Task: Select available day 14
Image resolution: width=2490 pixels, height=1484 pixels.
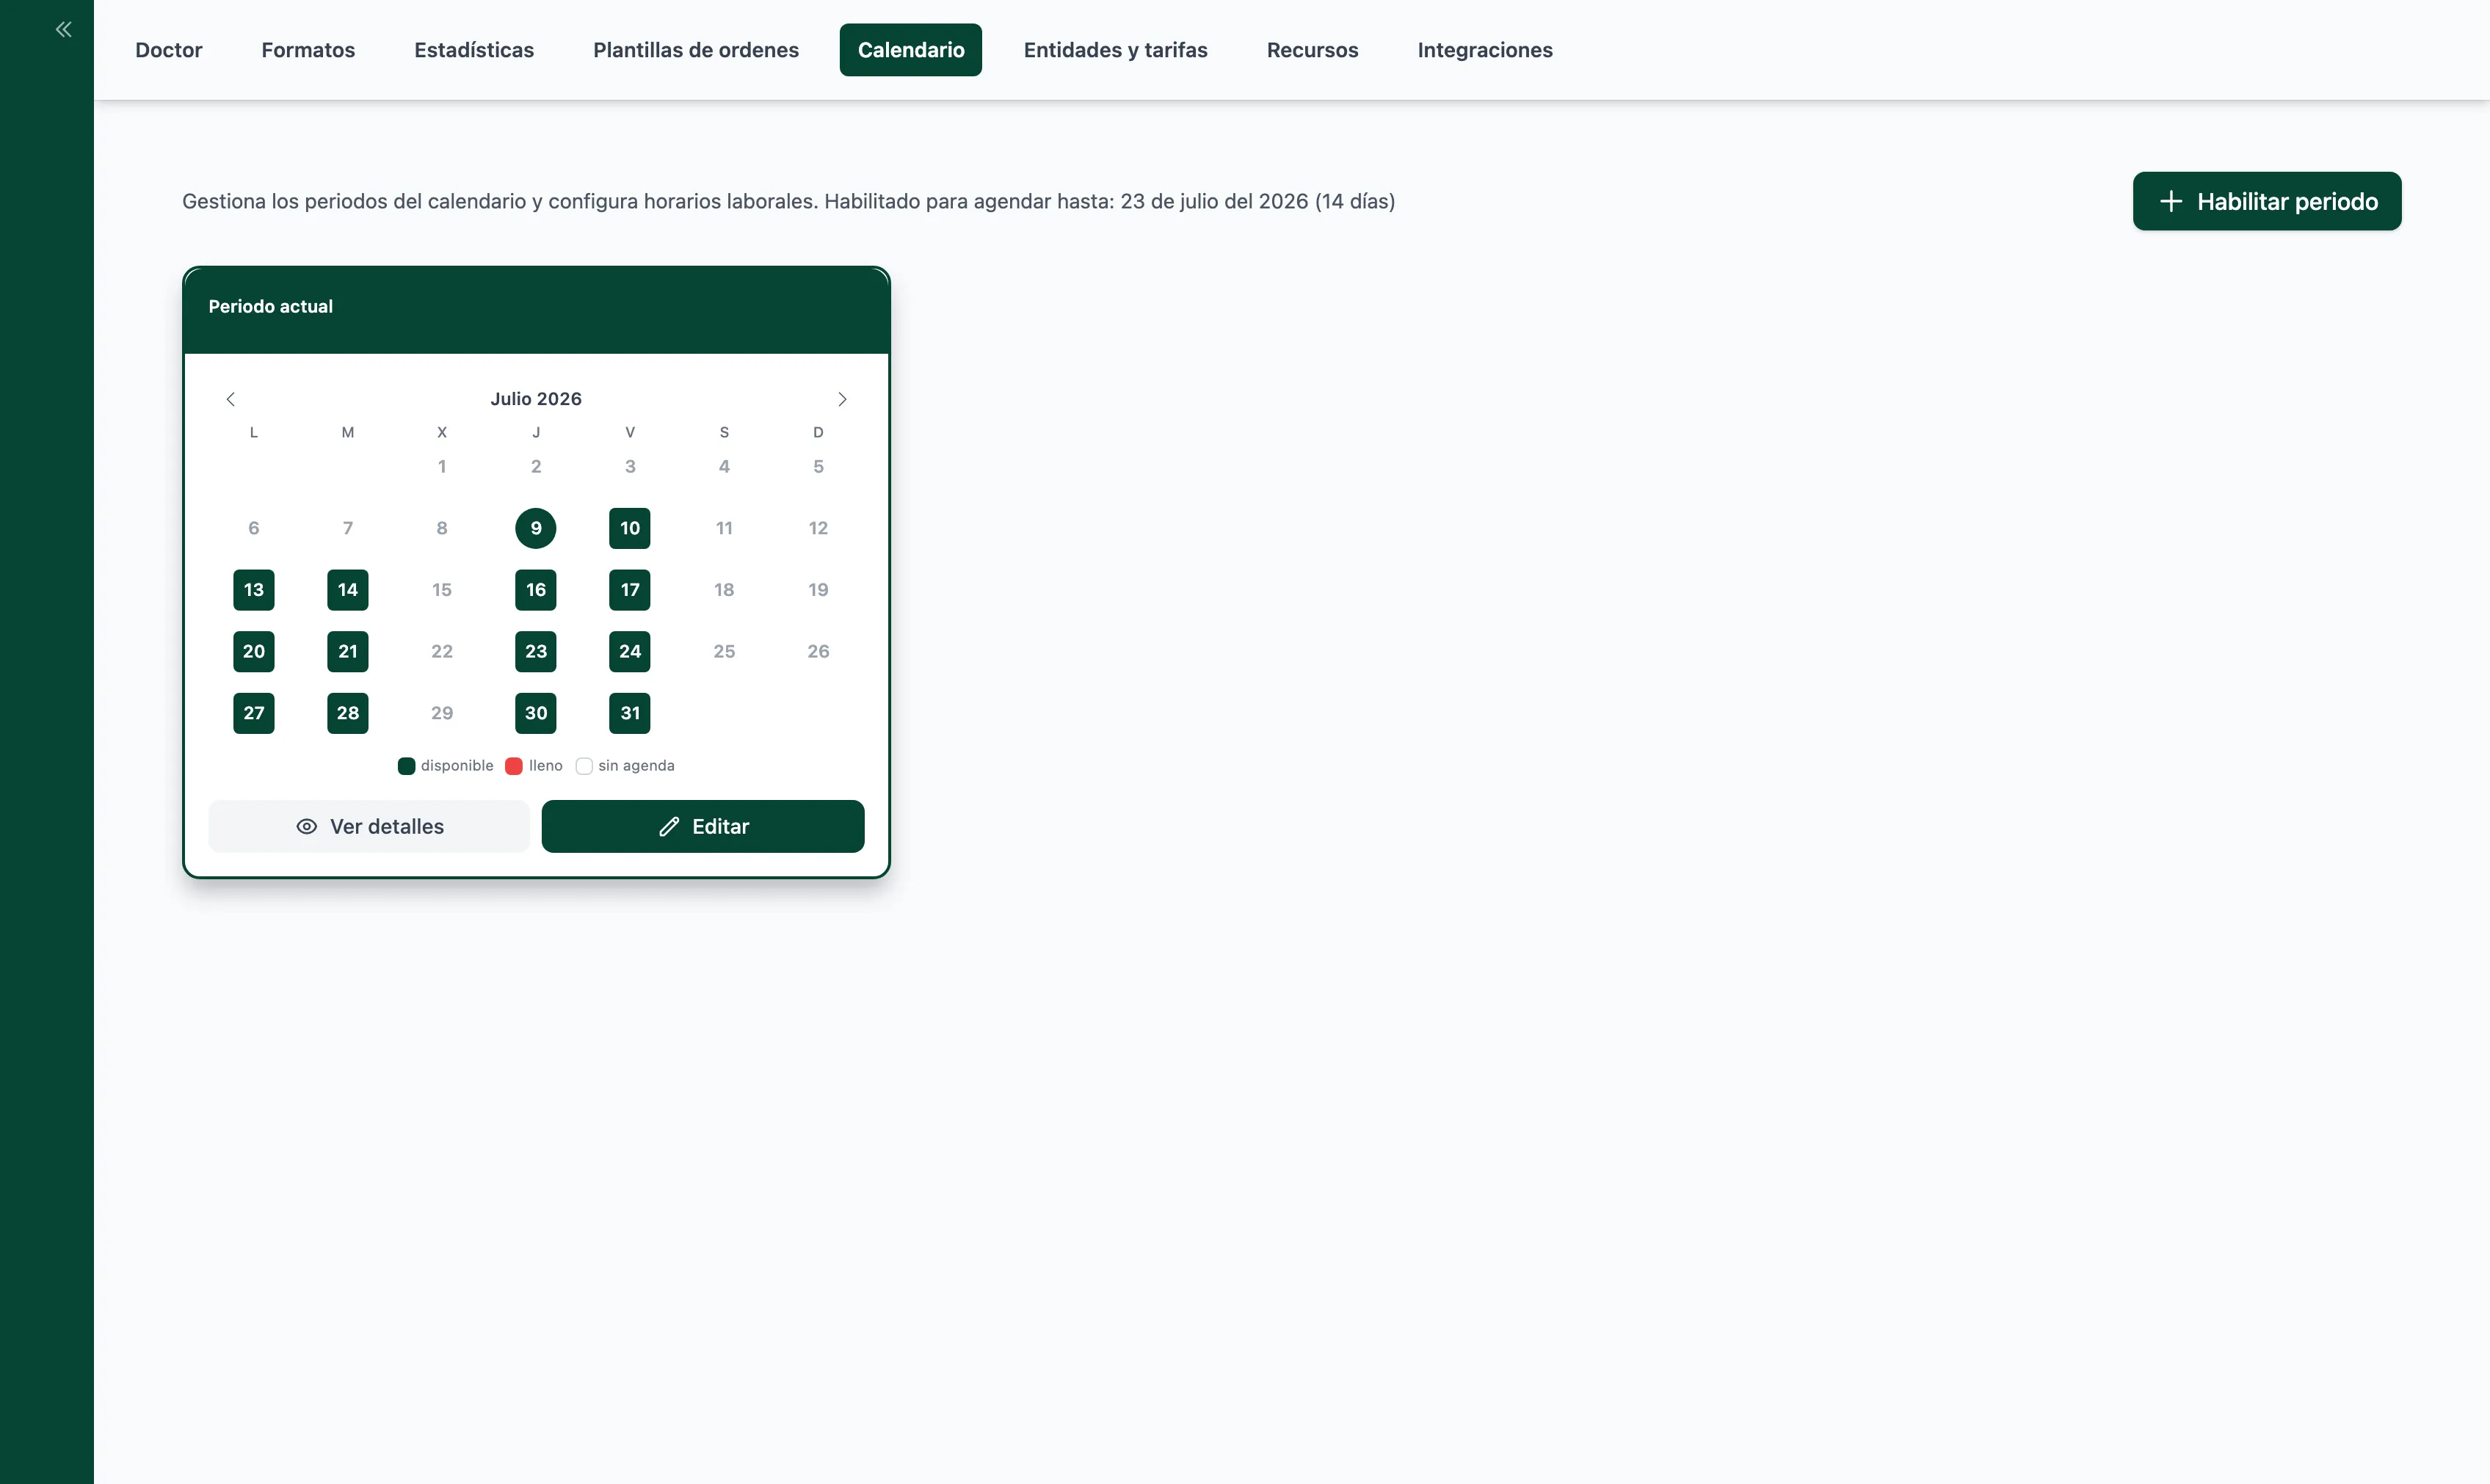Action: (x=348, y=590)
